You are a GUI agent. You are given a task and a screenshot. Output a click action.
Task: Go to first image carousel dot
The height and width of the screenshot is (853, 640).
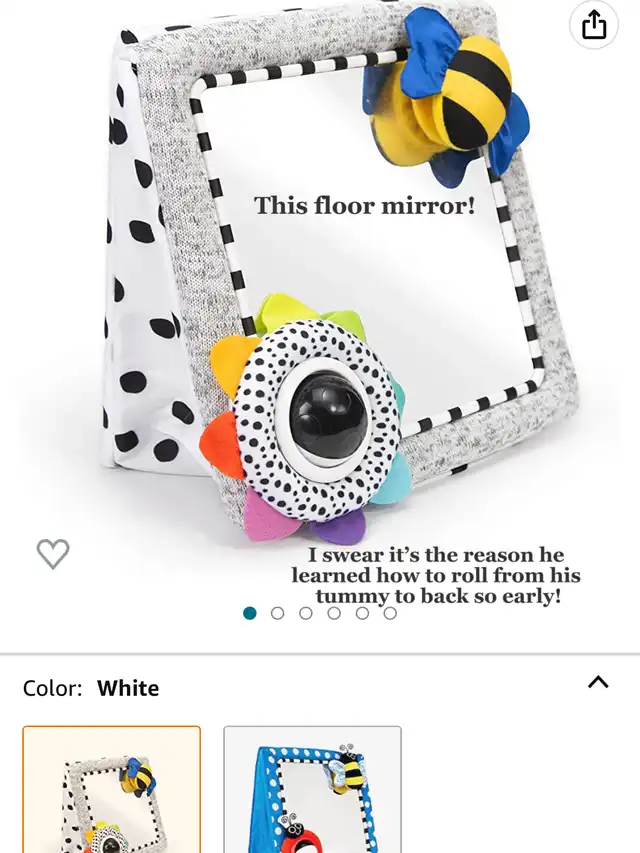[249, 613]
